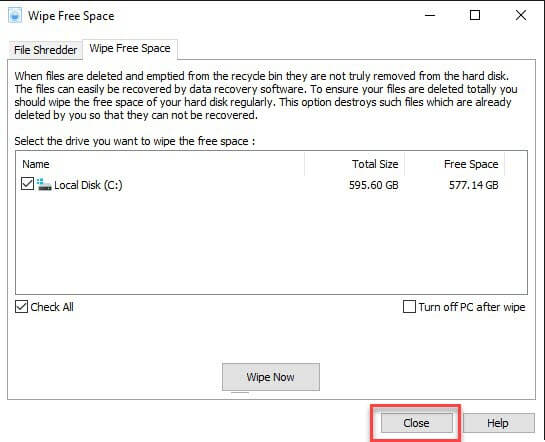The image size is (545, 442).
Task: Switch to the File Shredder tab
Action: point(46,50)
